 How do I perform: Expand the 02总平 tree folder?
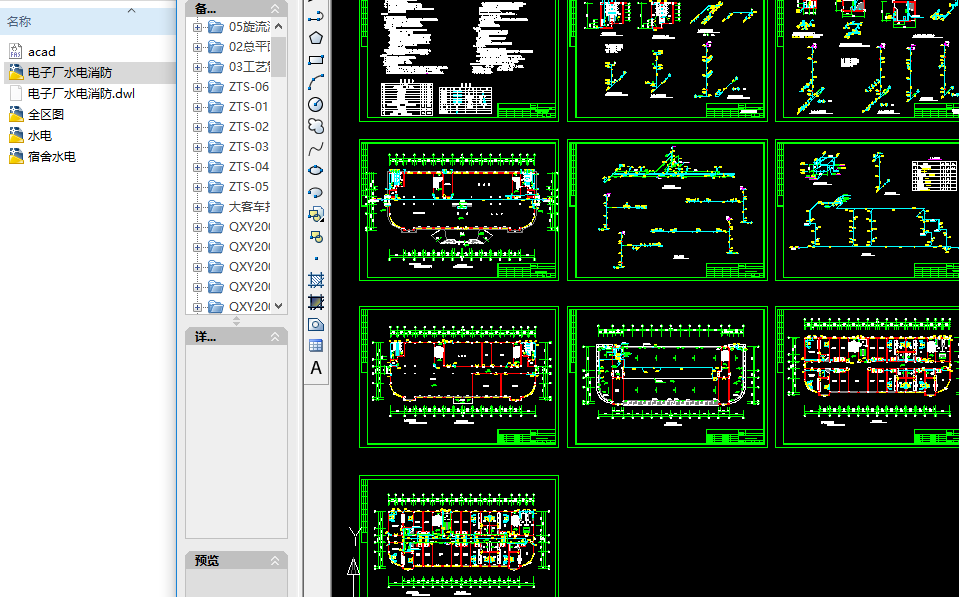[x=197, y=47]
